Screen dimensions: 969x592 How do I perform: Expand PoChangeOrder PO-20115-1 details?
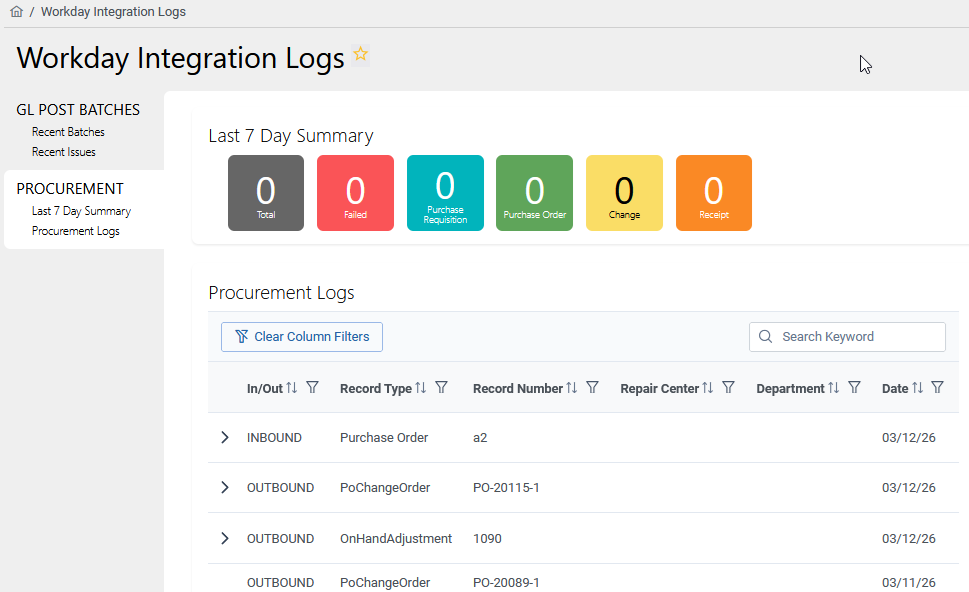pyautogui.click(x=224, y=487)
